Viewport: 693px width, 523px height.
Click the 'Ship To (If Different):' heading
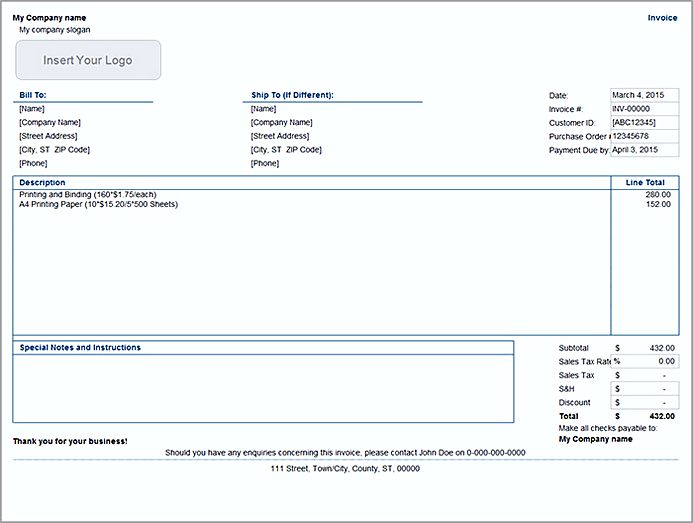tap(292, 95)
